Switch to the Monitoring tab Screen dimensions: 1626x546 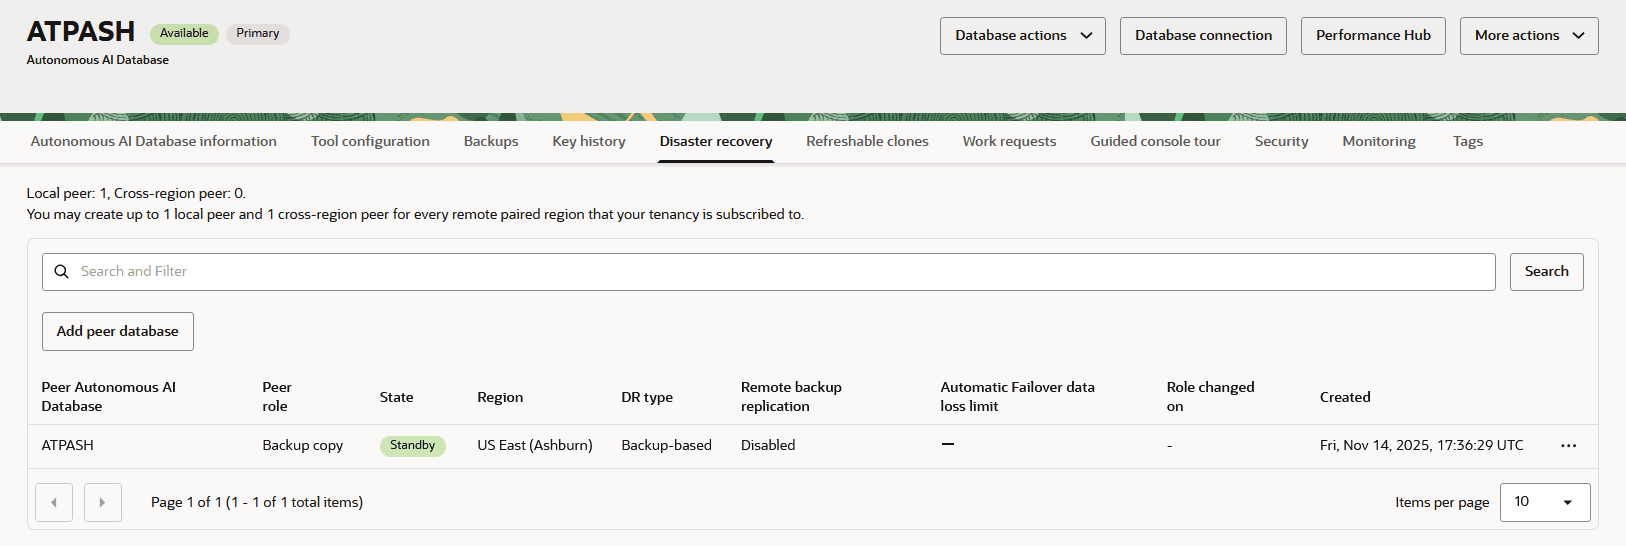point(1379,142)
